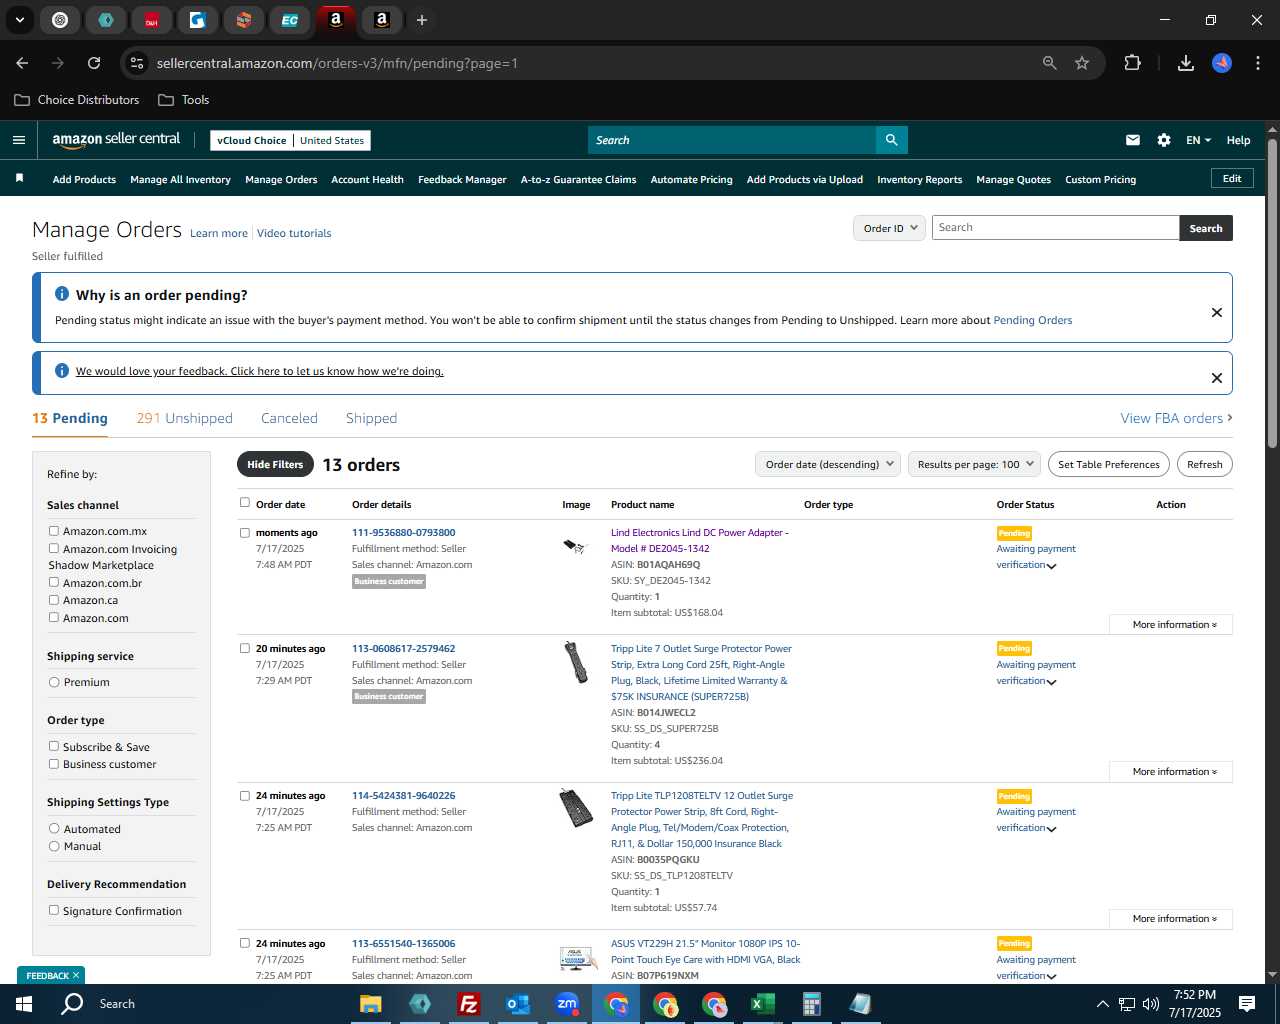The height and width of the screenshot is (1024, 1280).
Task: Check the Signature Confirmation filter
Action: coord(54,910)
